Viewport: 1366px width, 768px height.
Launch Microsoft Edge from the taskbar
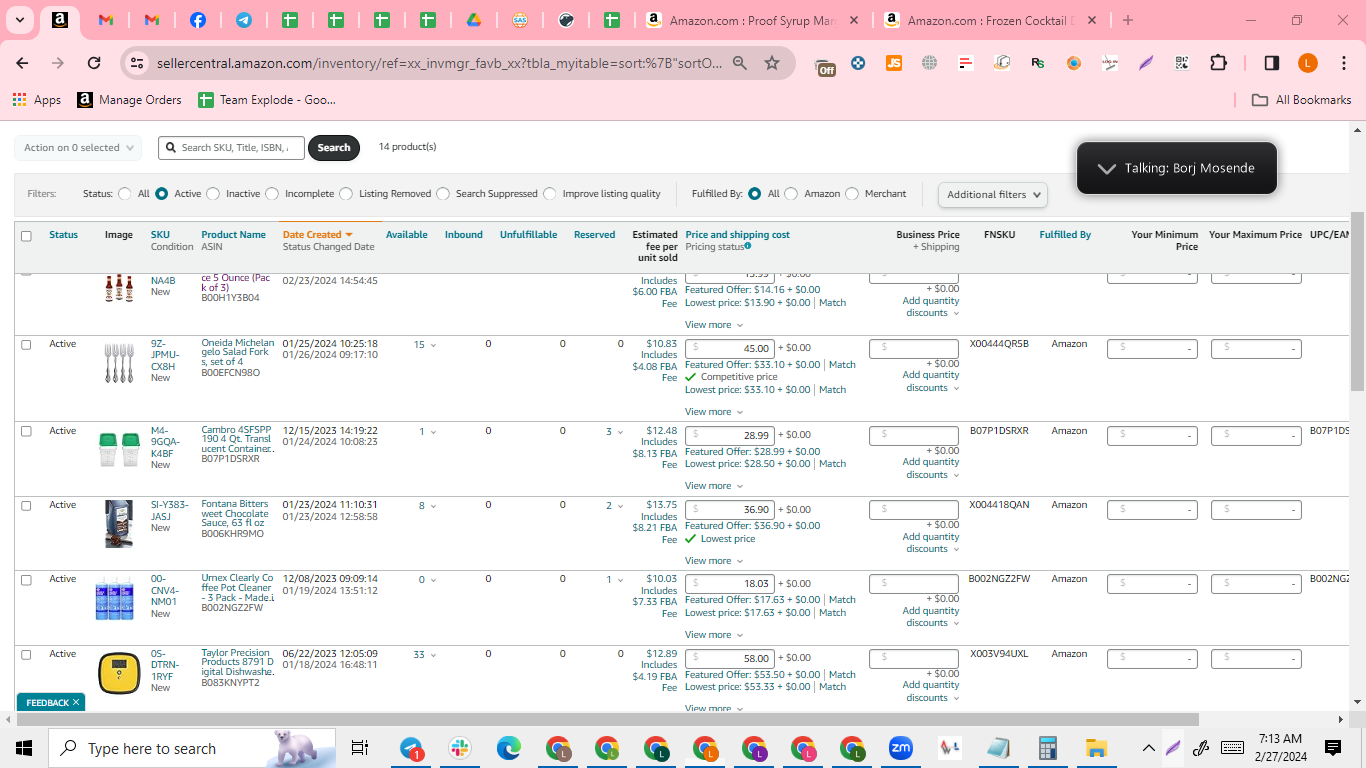pos(510,748)
